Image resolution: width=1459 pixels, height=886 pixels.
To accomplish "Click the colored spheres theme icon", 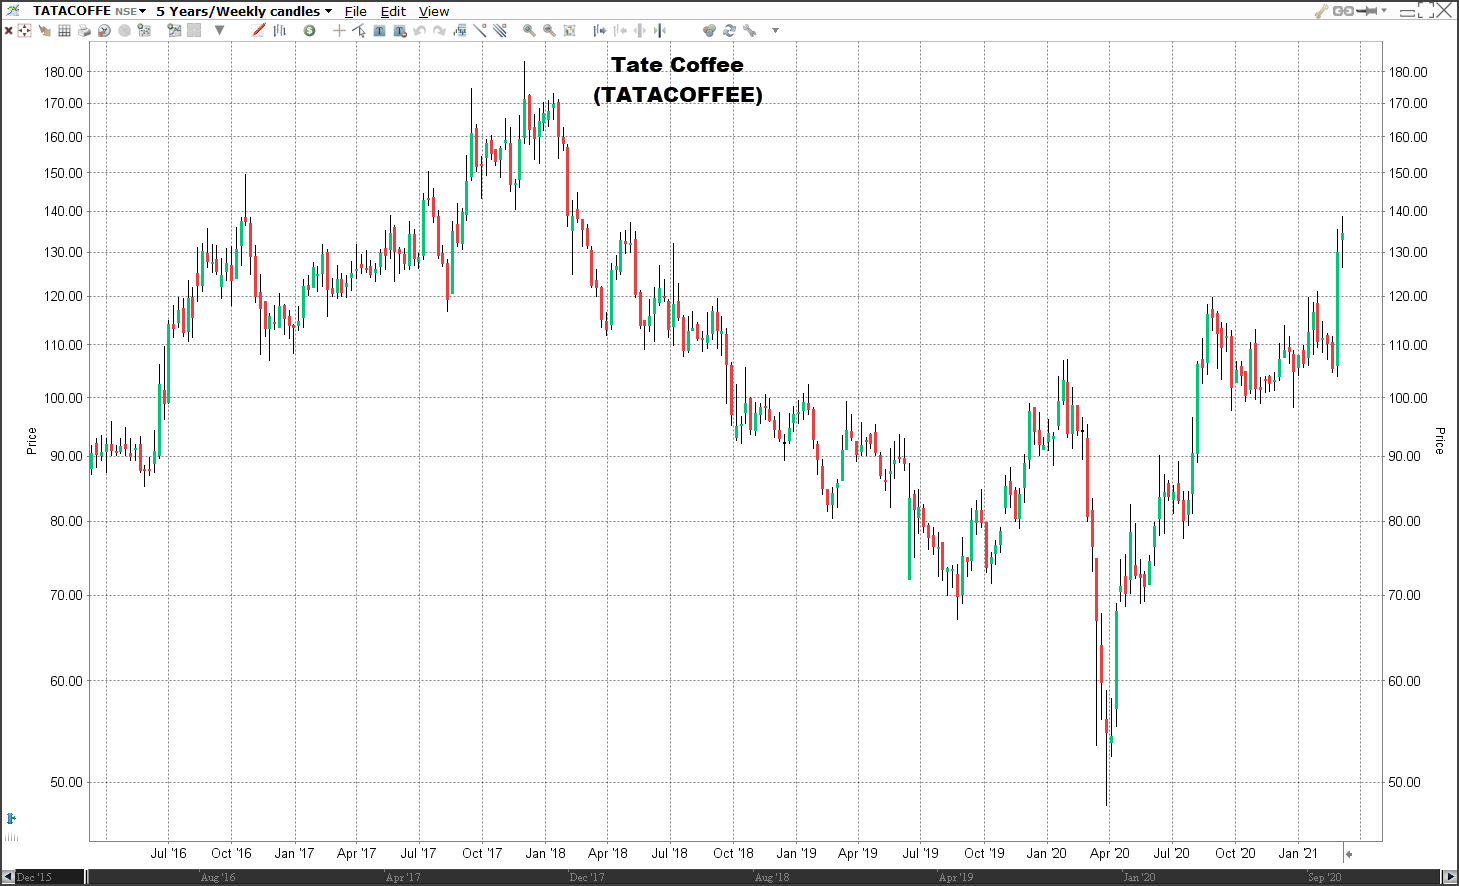I will pos(709,30).
